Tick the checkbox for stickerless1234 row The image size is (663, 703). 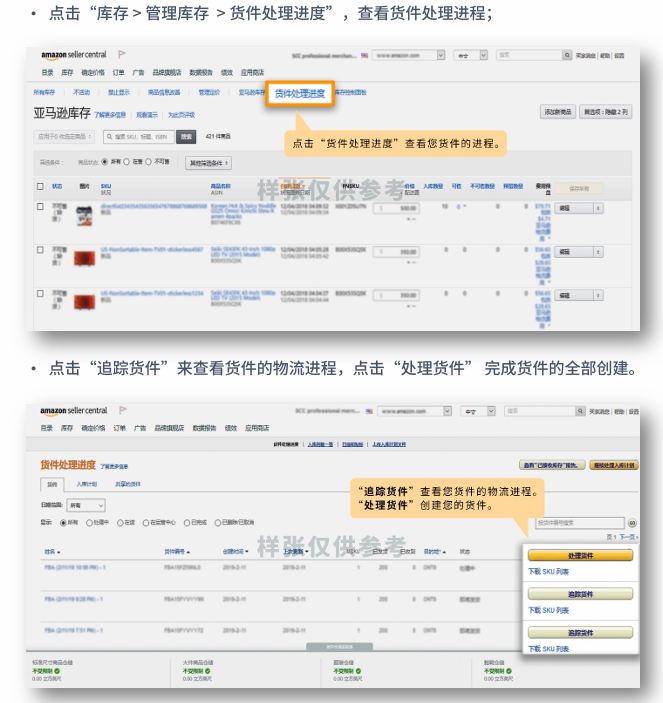(40, 293)
